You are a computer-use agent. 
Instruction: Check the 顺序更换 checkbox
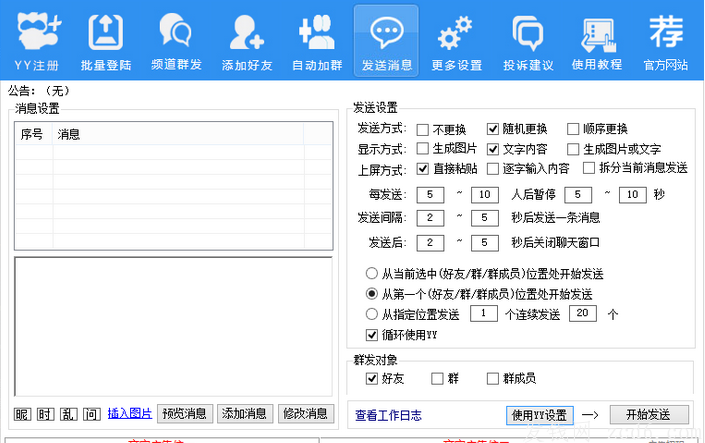[573, 130]
